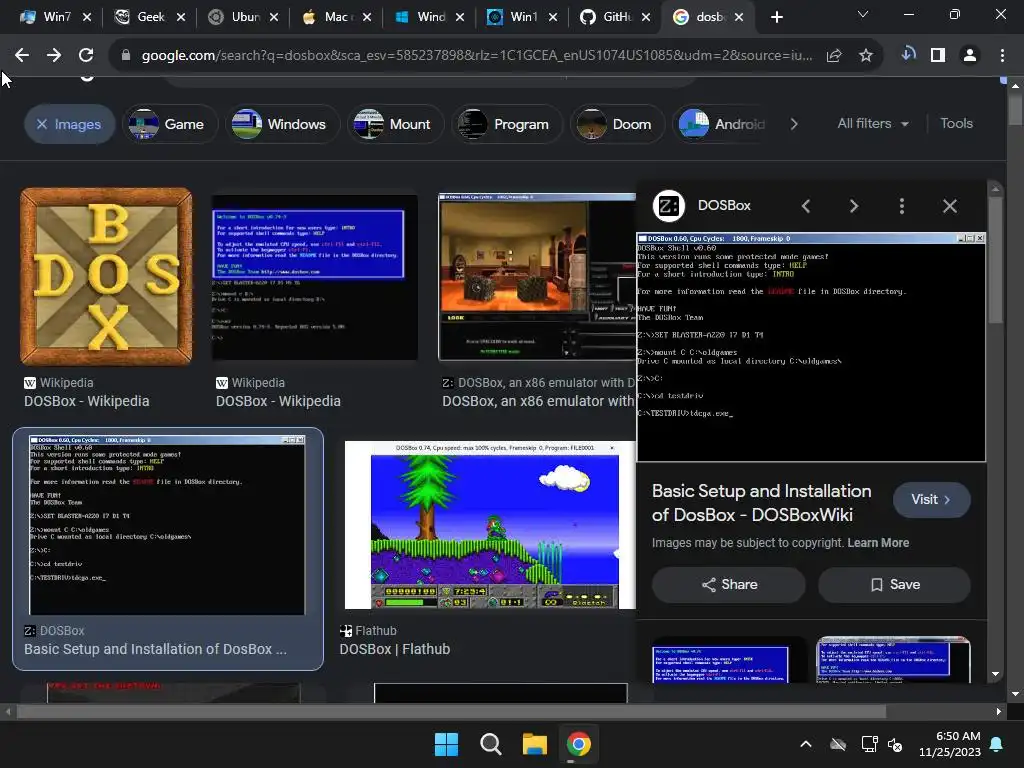Save the previewed image
Image resolution: width=1024 pixels, height=768 pixels.
(x=894, y=584)
